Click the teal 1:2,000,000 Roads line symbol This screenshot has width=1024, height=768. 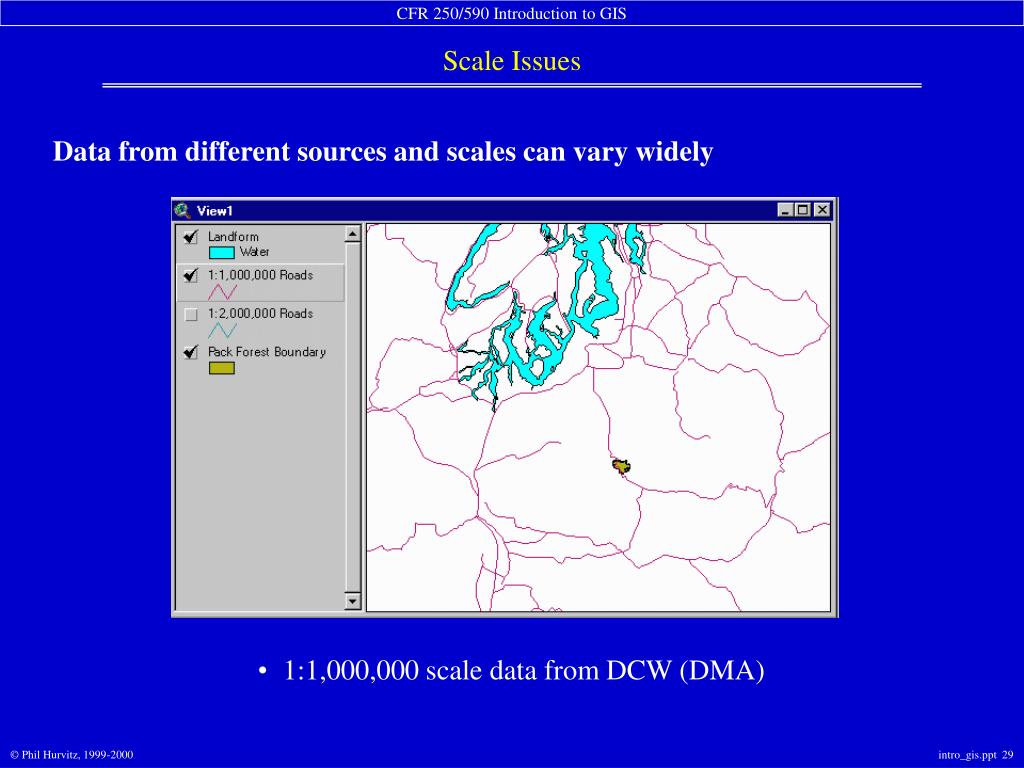click(x=223, y=330)
